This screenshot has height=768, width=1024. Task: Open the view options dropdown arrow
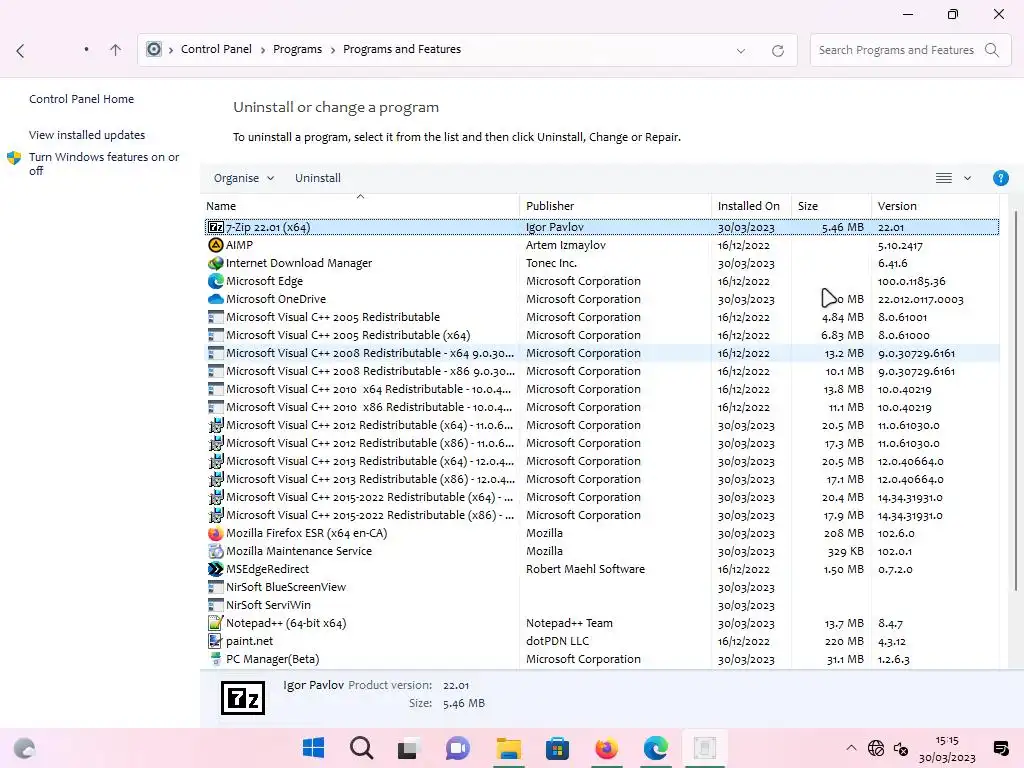(x=967, y=178)
